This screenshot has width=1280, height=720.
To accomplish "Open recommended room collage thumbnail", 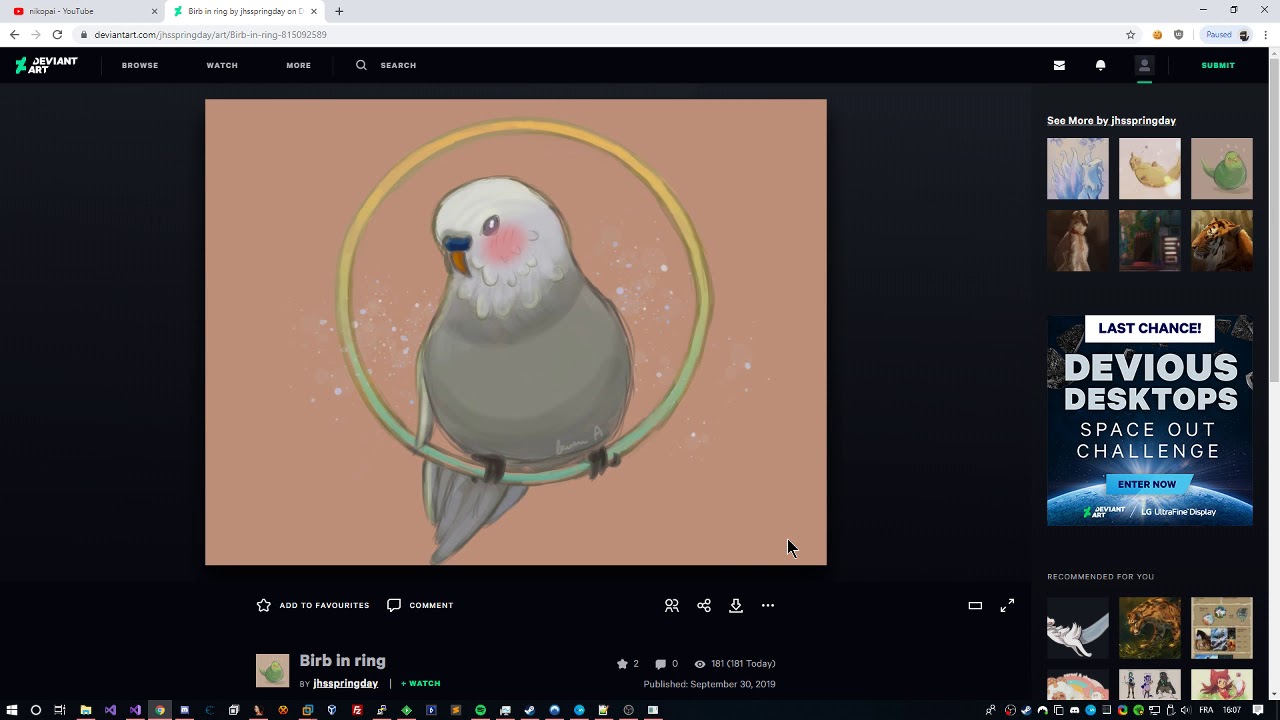I will [x=1222, y=628].
